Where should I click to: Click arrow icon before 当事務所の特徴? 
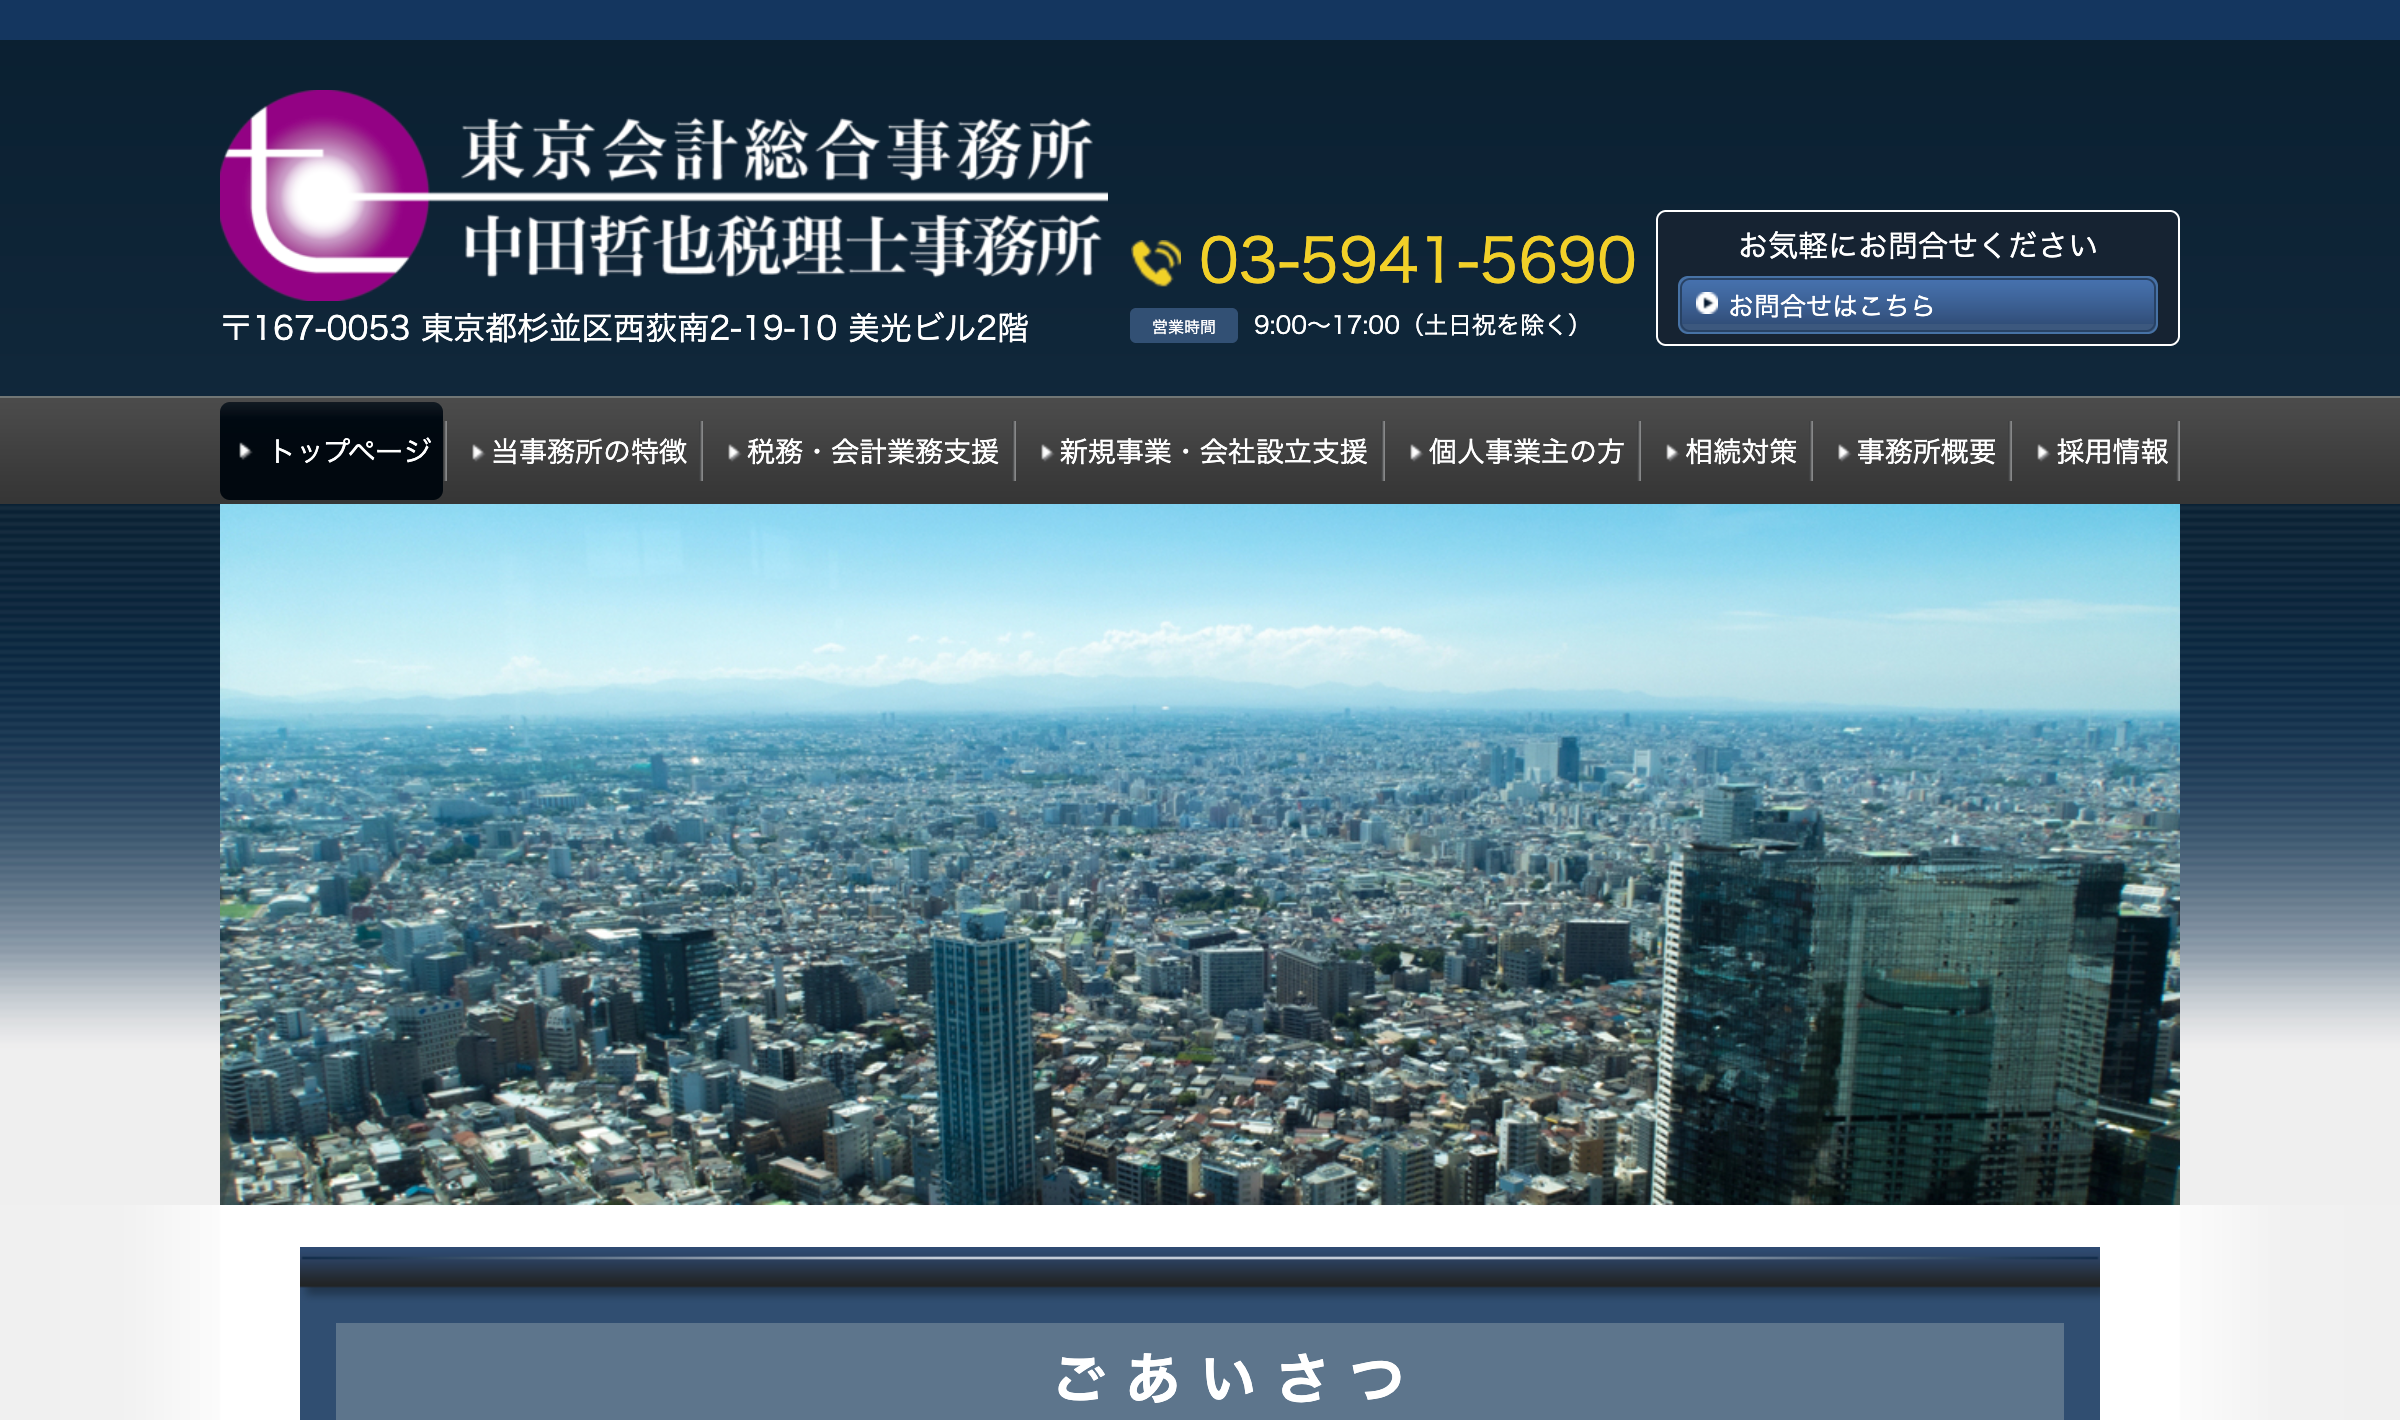[477, 453]
